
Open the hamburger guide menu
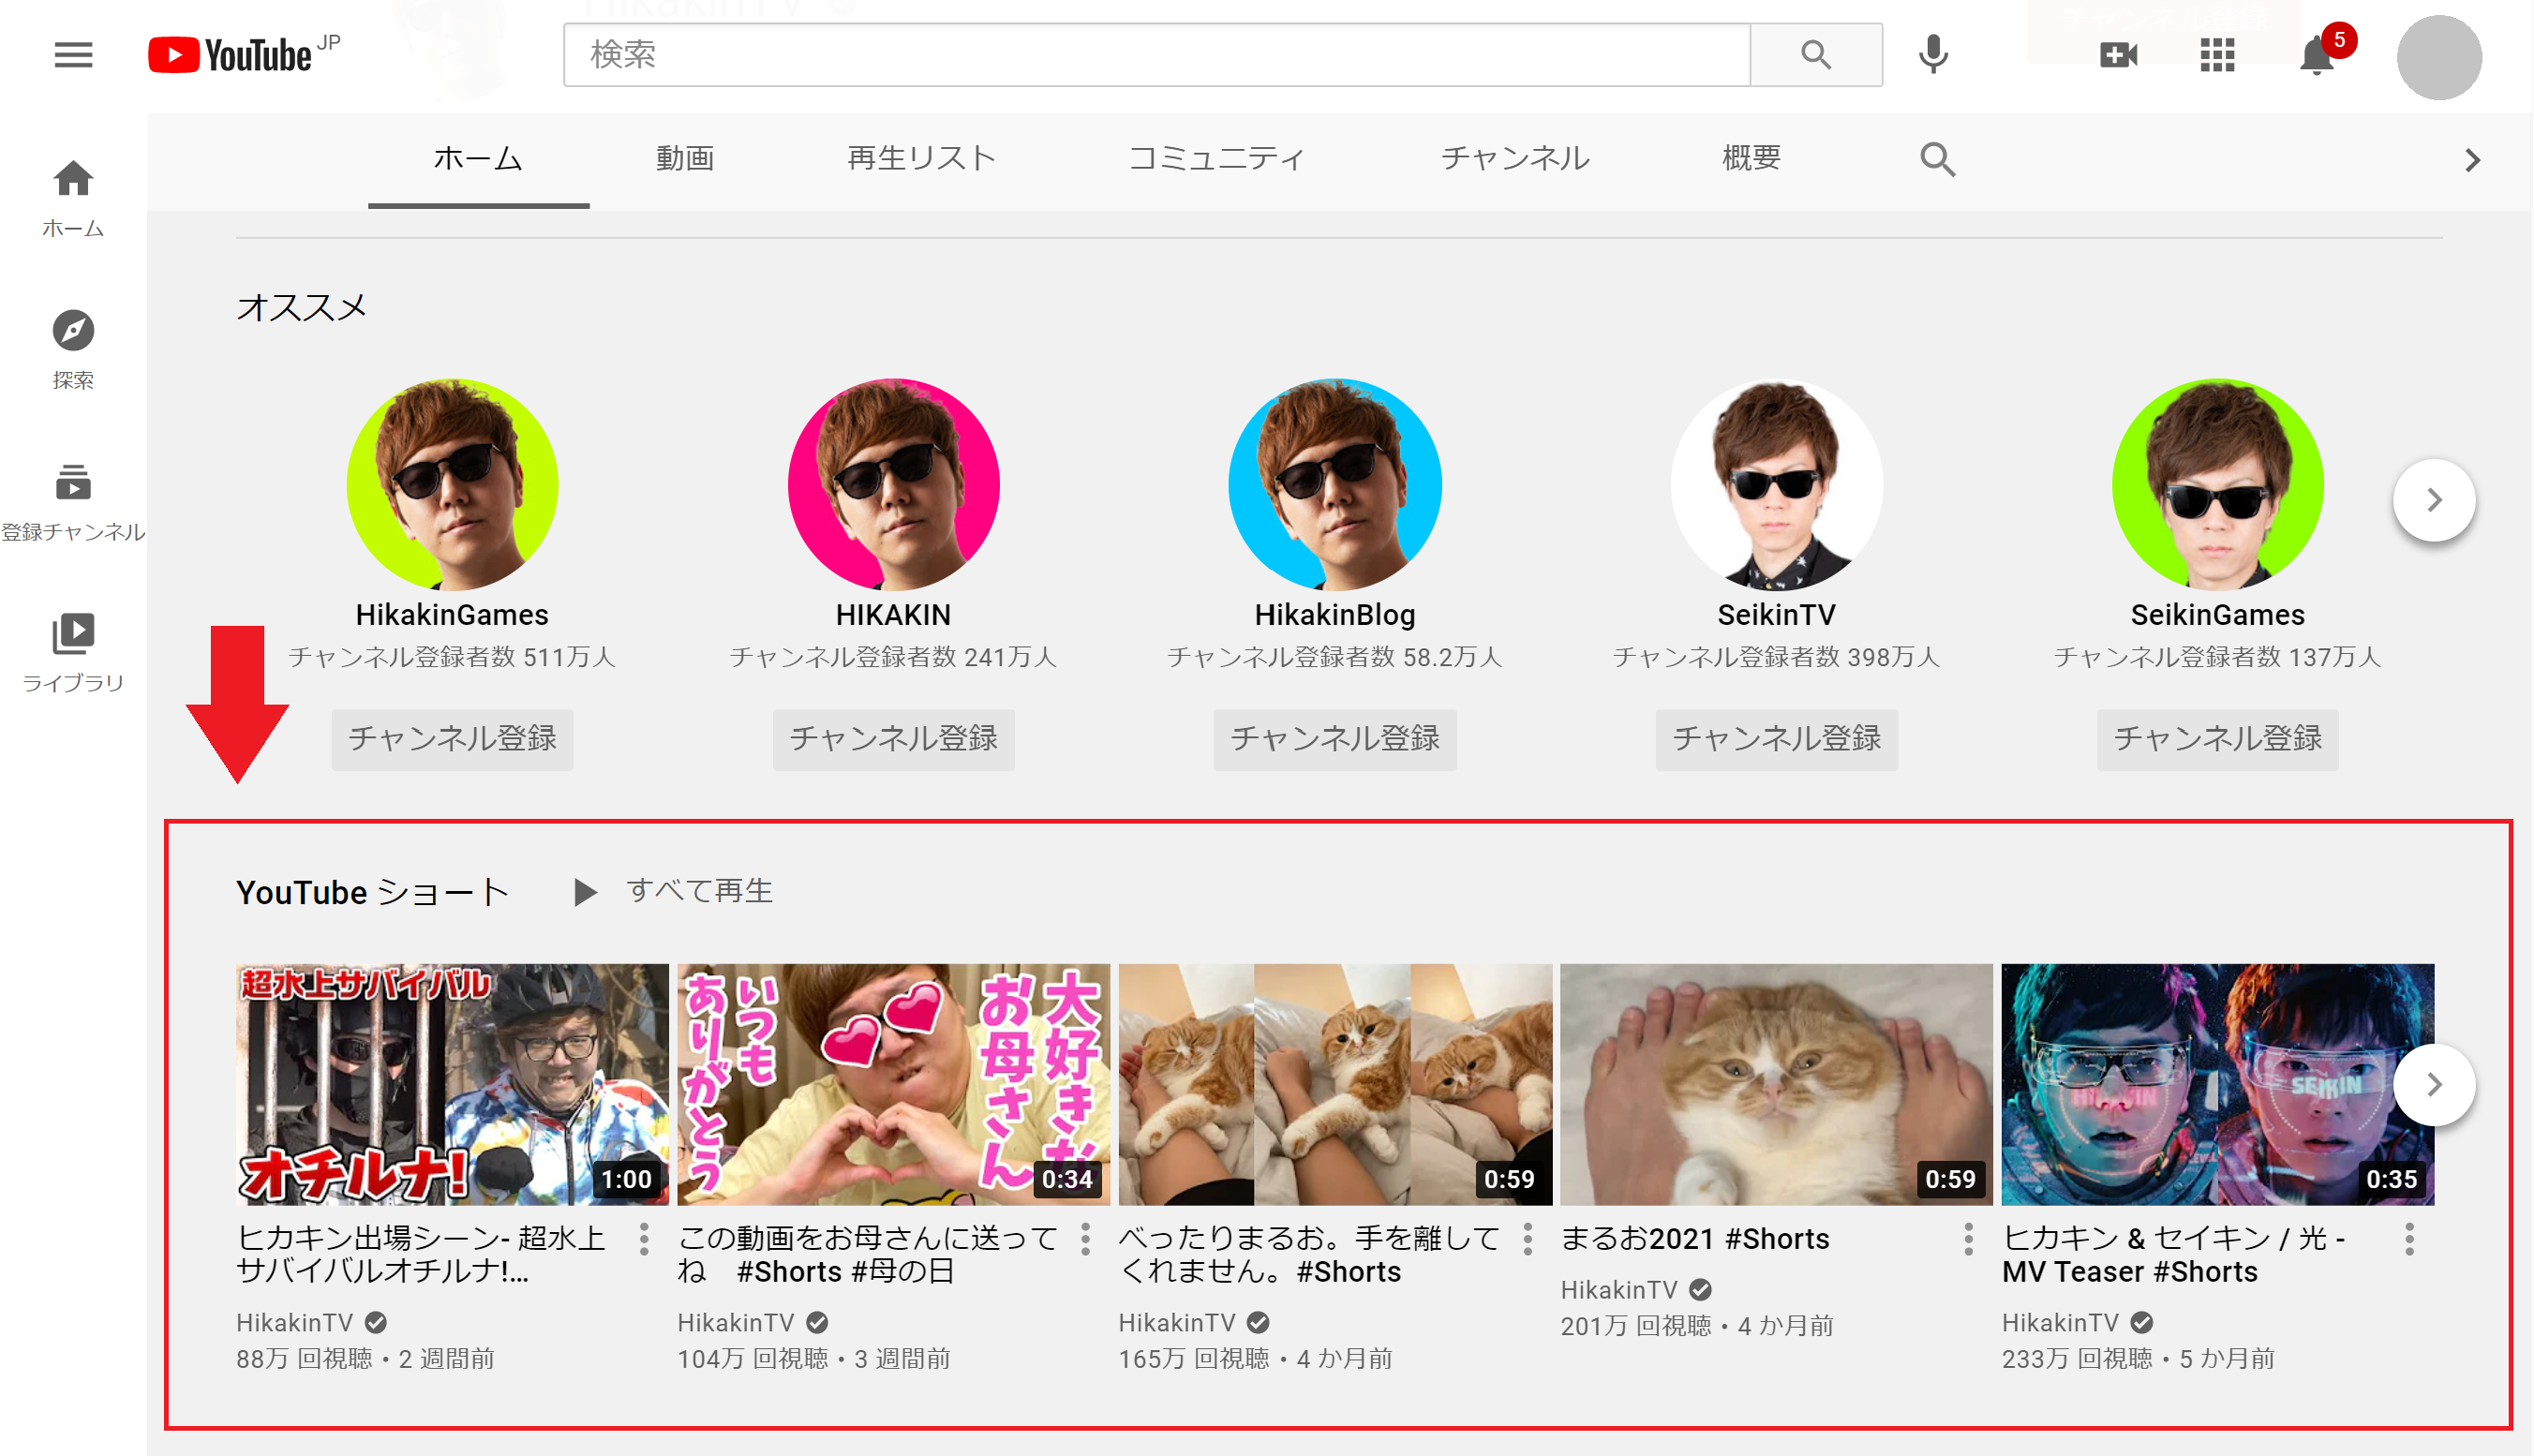coord(73,54)
